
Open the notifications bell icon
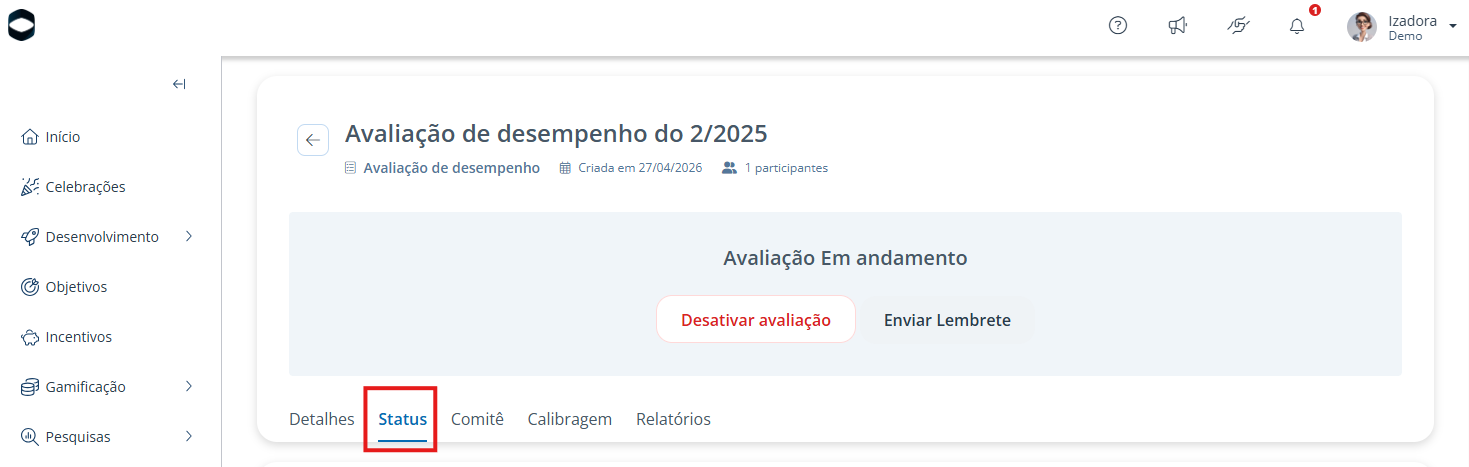coord(1297,26)
